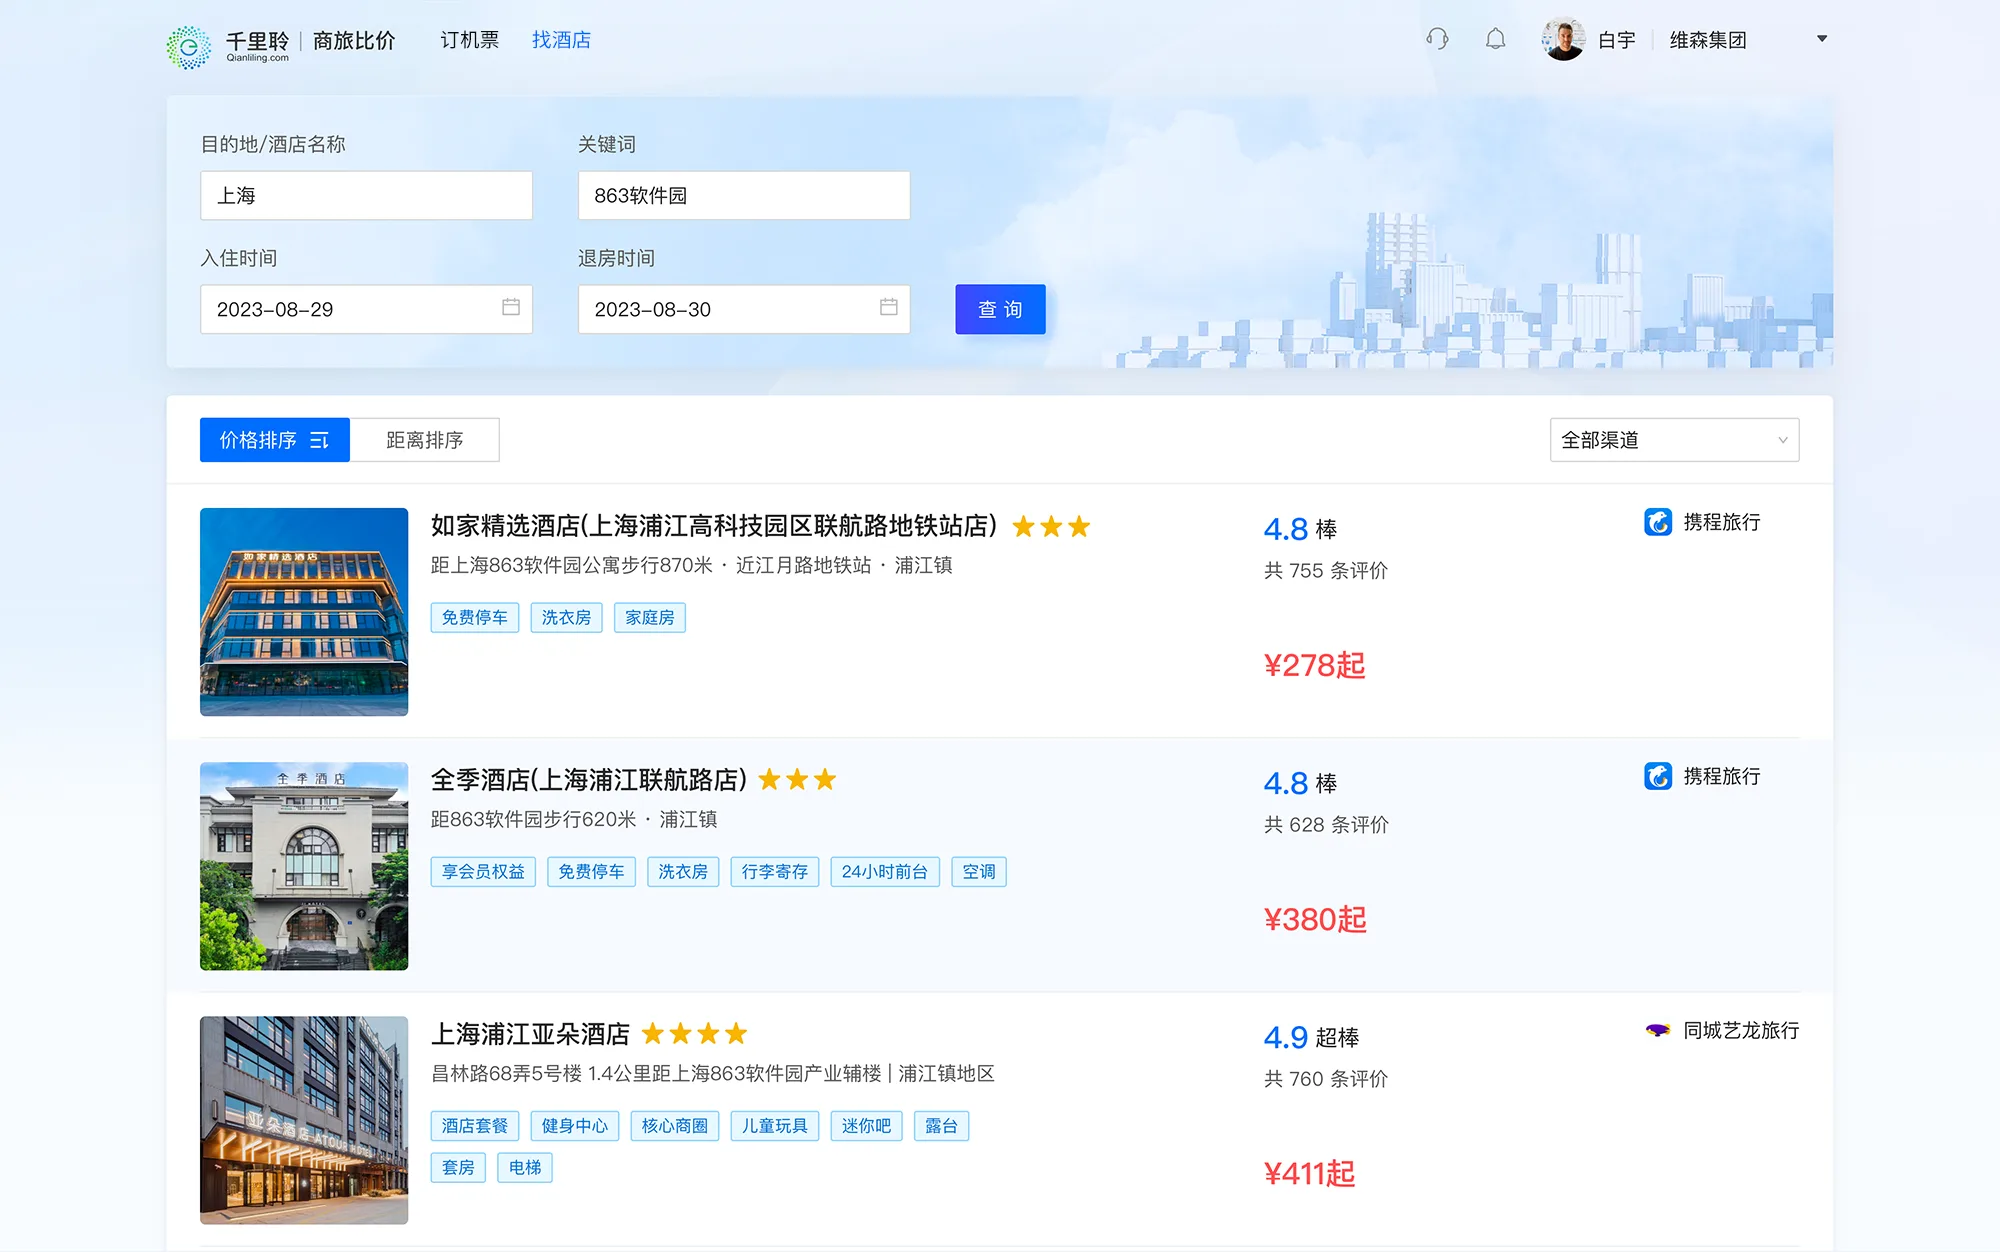Image resolution: width=2000 pixels, height=1252 pixels.
Task: Click star rating of 如家精选酒店
Action: [1051, 526]
